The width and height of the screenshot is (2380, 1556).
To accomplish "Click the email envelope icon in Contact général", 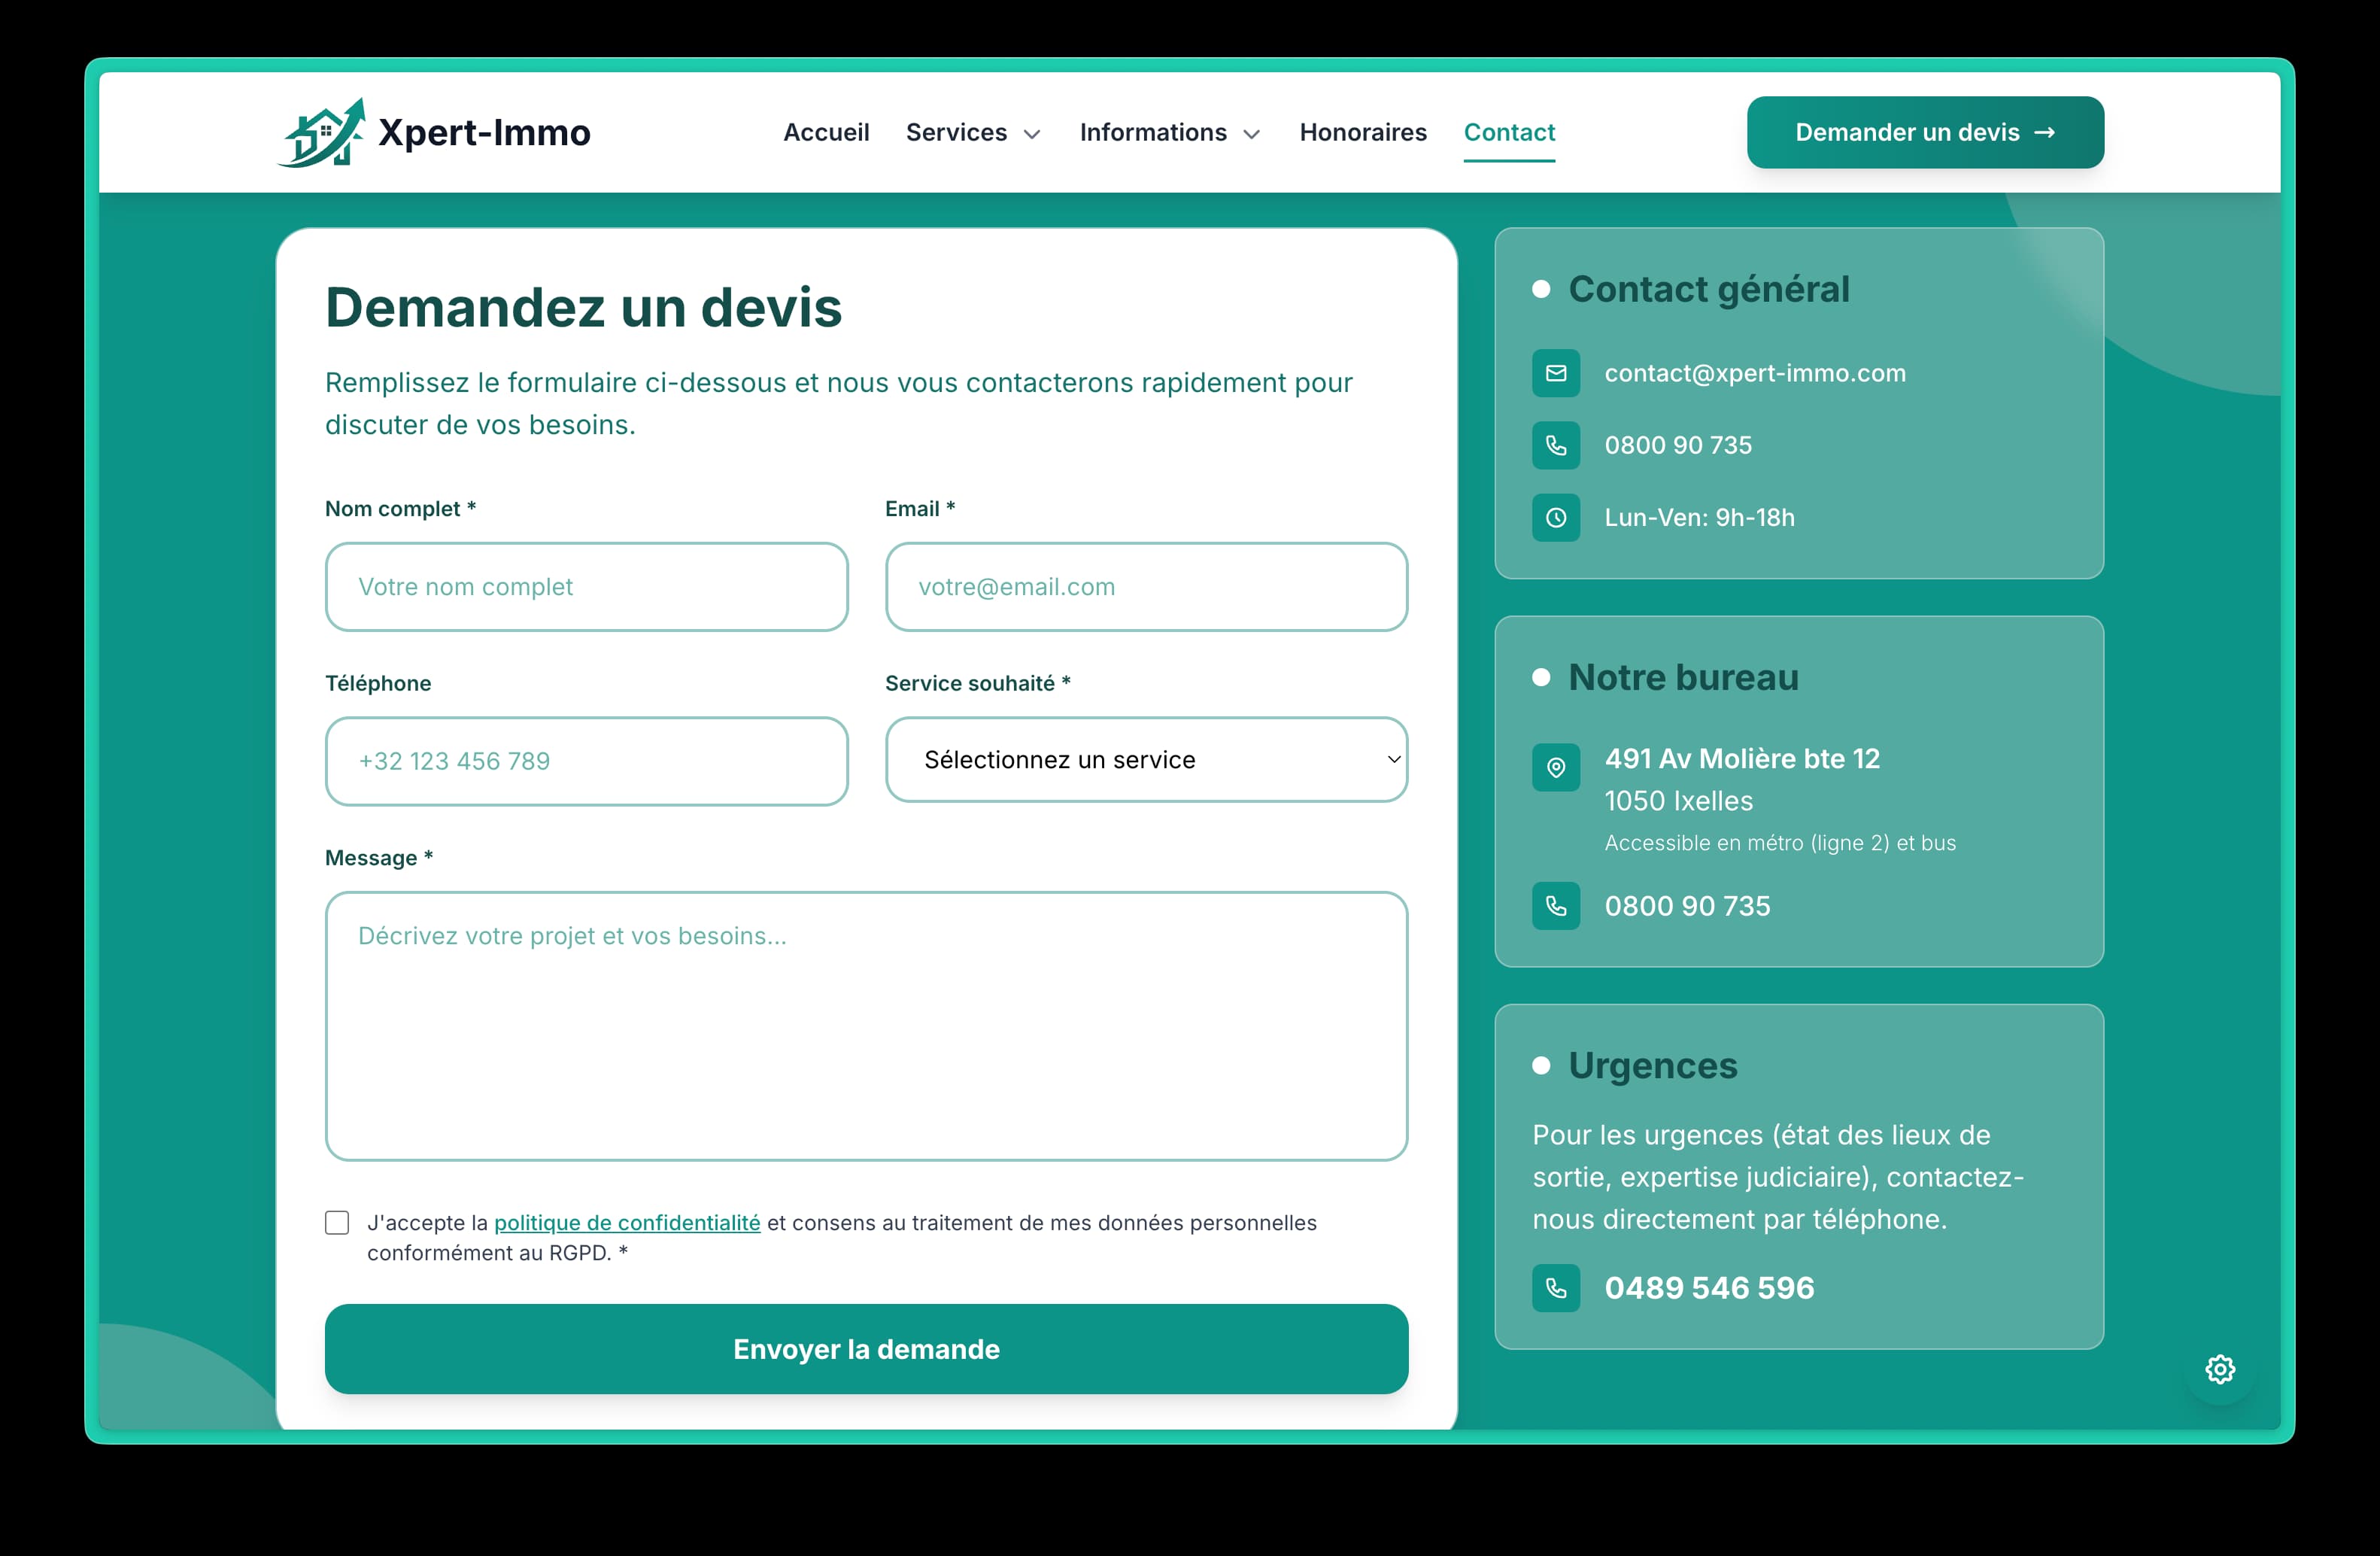I will 1556,373.
